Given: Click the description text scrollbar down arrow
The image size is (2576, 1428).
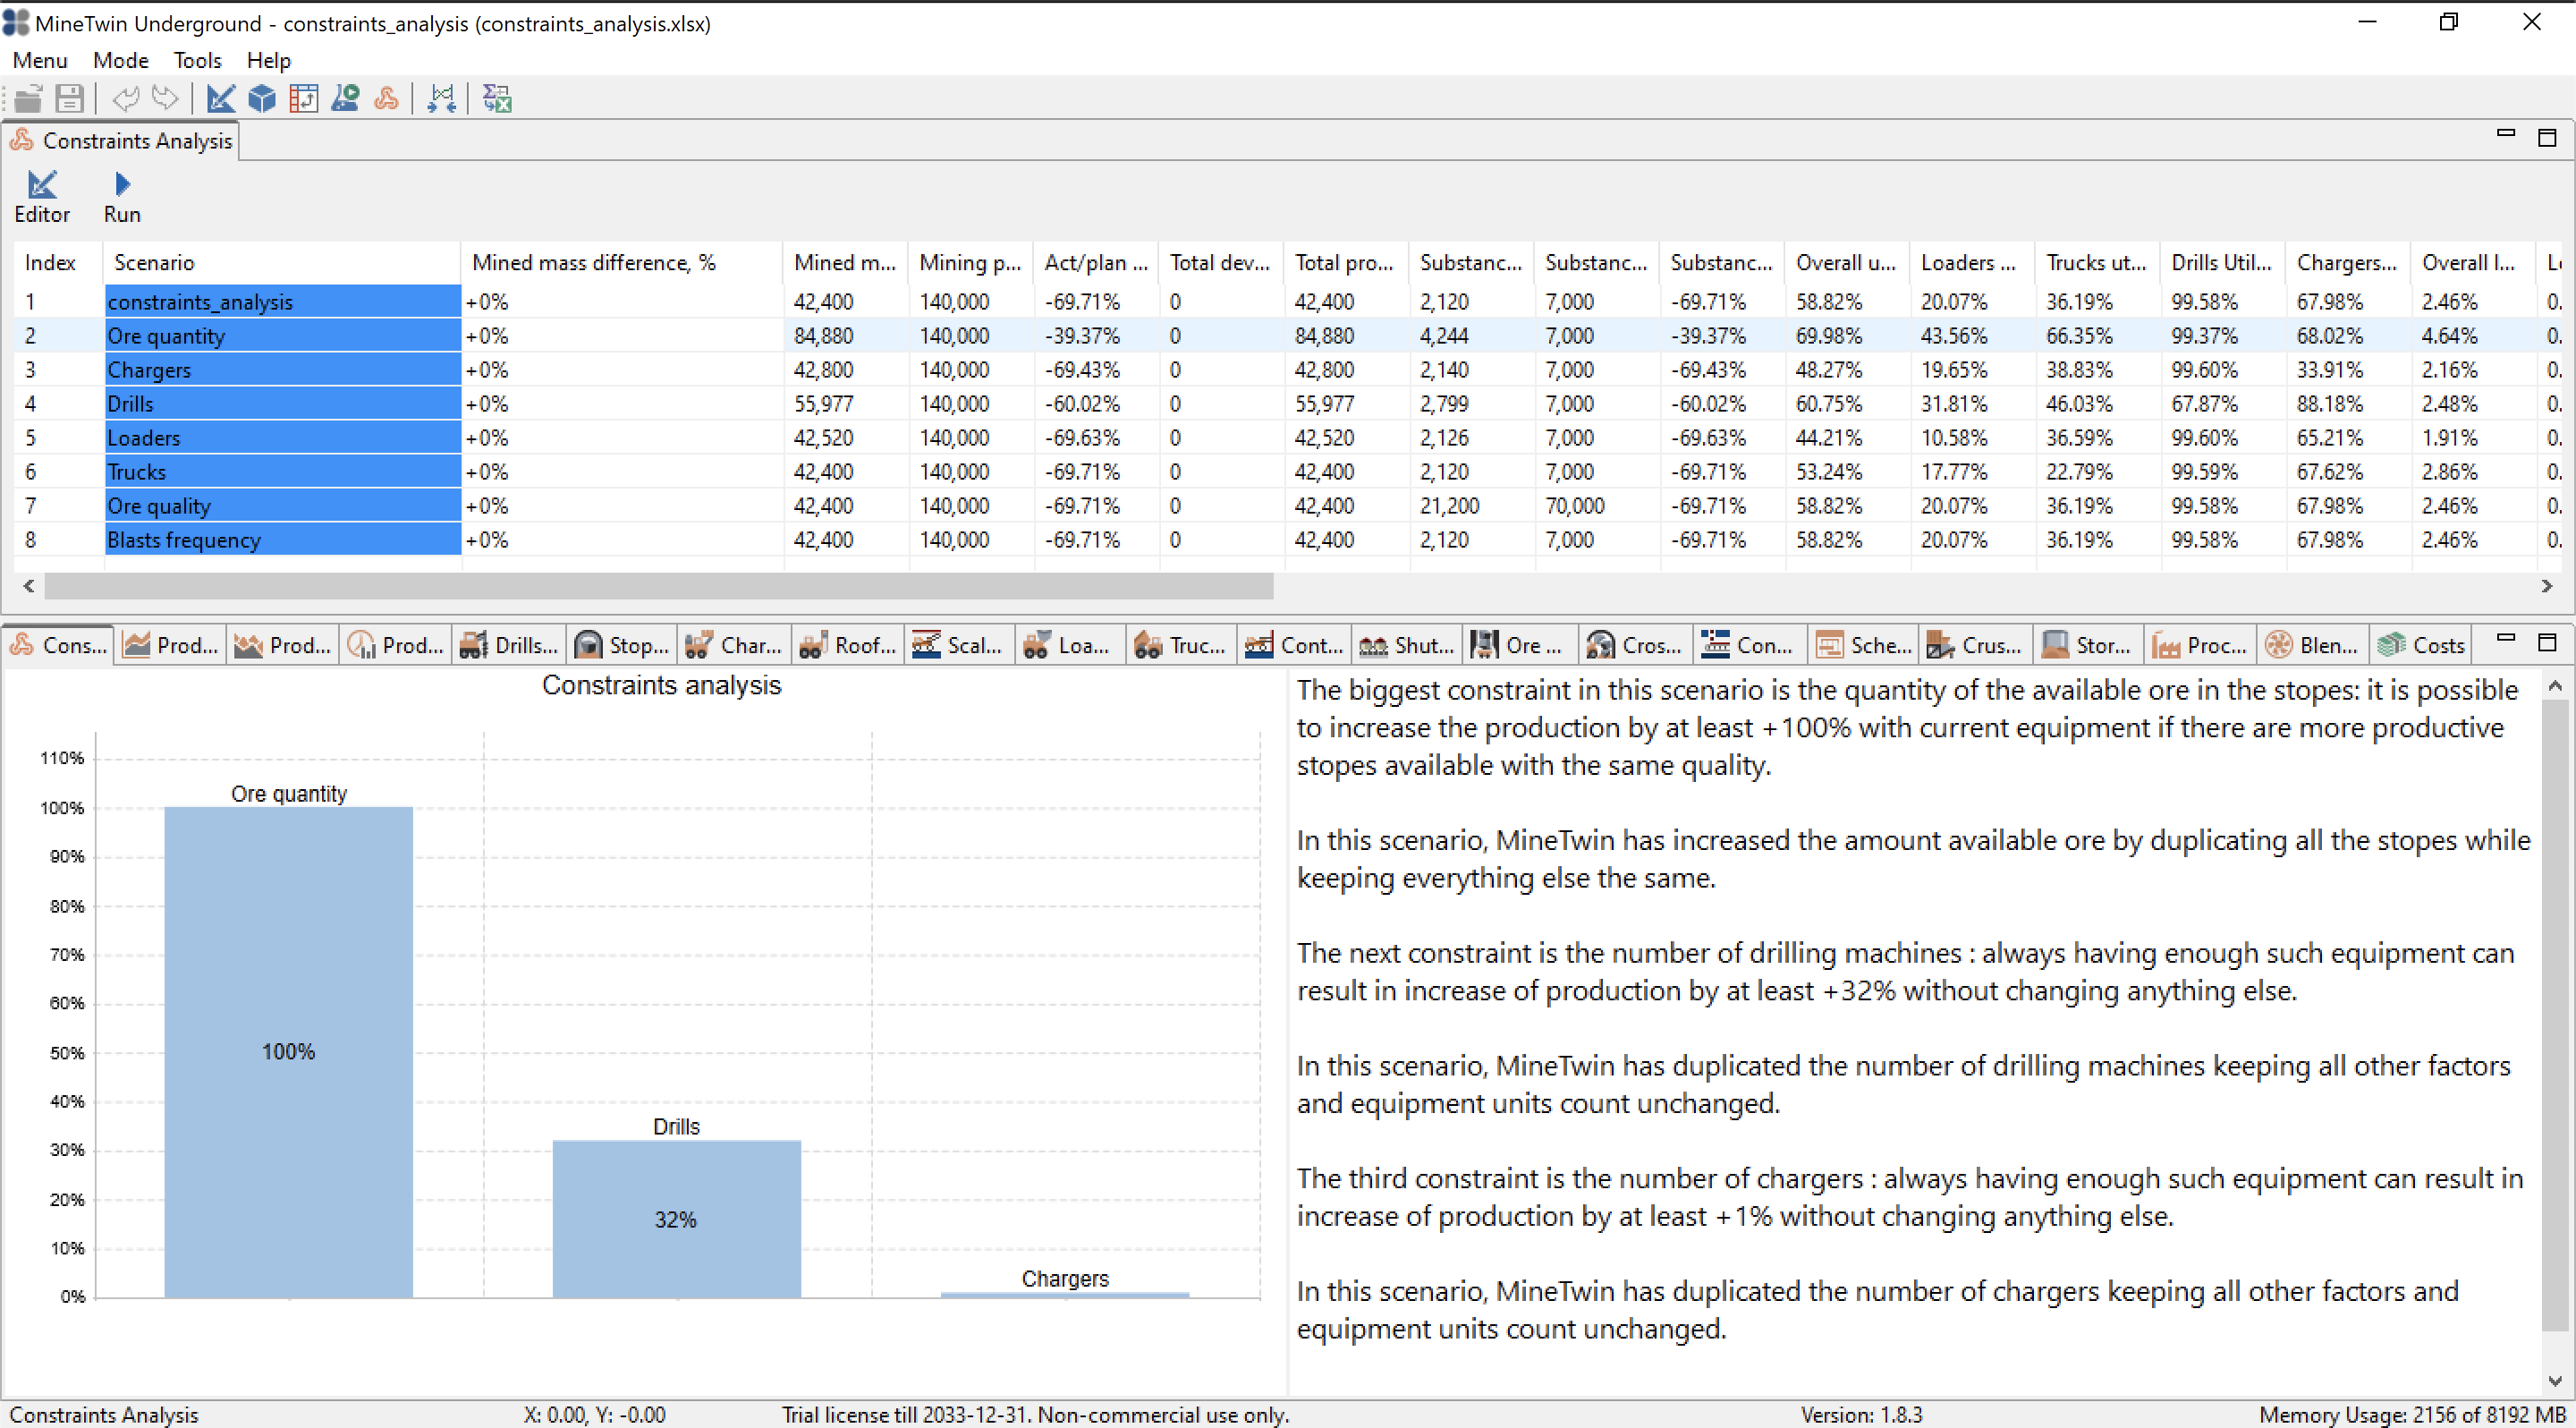Looking at the screenshot, I should coord(2555,1381).
